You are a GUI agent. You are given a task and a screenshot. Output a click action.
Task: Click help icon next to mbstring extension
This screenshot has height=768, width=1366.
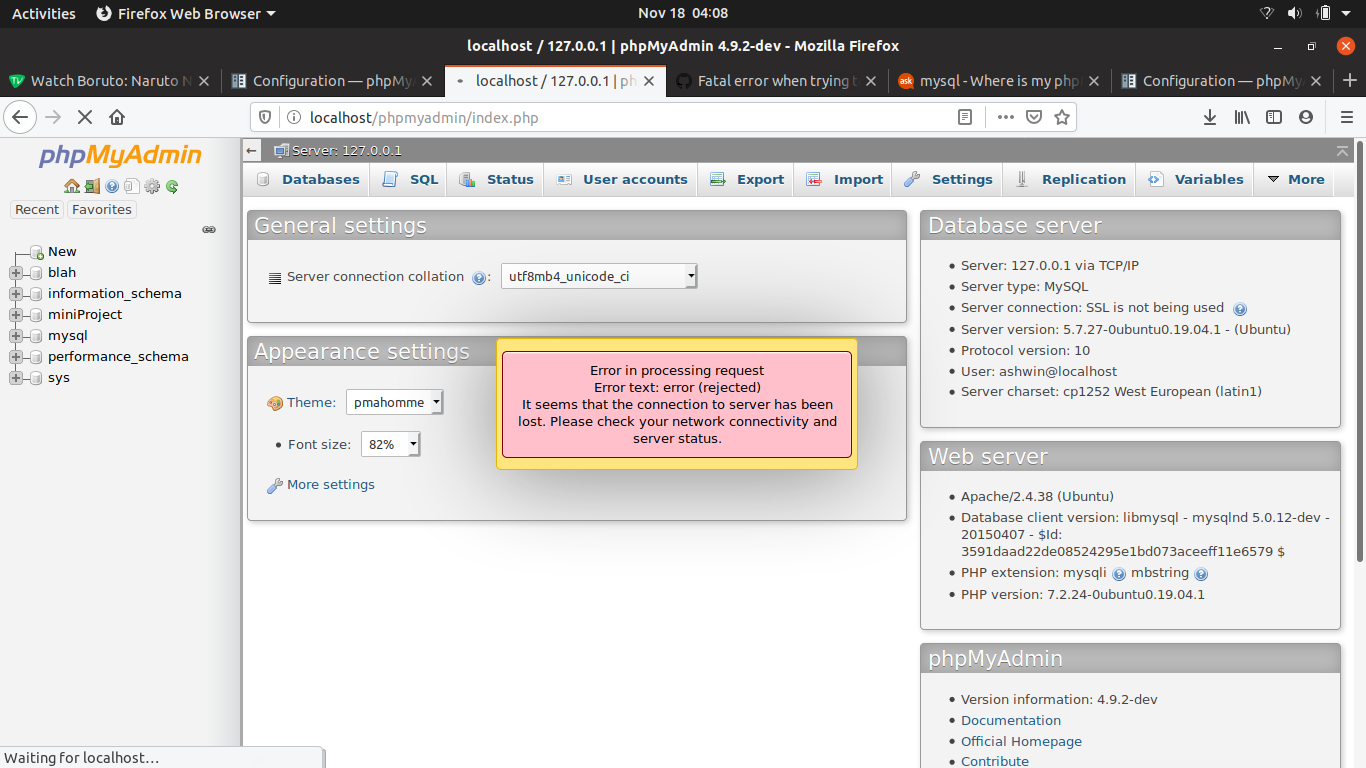coord(1201,574)
